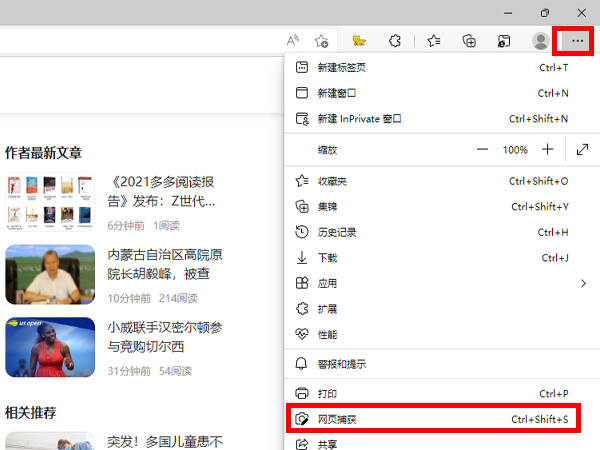Screen dimensions: 600x450
Task: Open 新建 InPrivate 窗口 menu entry
Action: click(442, 119)
